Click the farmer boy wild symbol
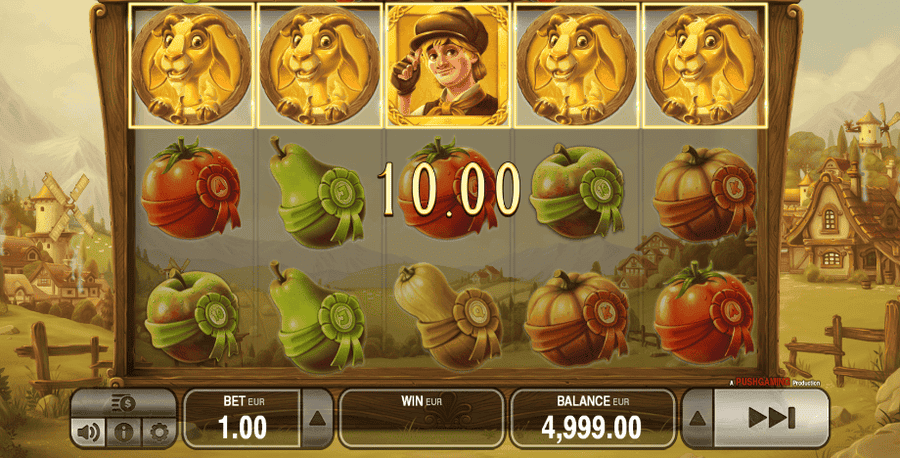900x458 pixels. pyautogui.click(x=448, y=65)
